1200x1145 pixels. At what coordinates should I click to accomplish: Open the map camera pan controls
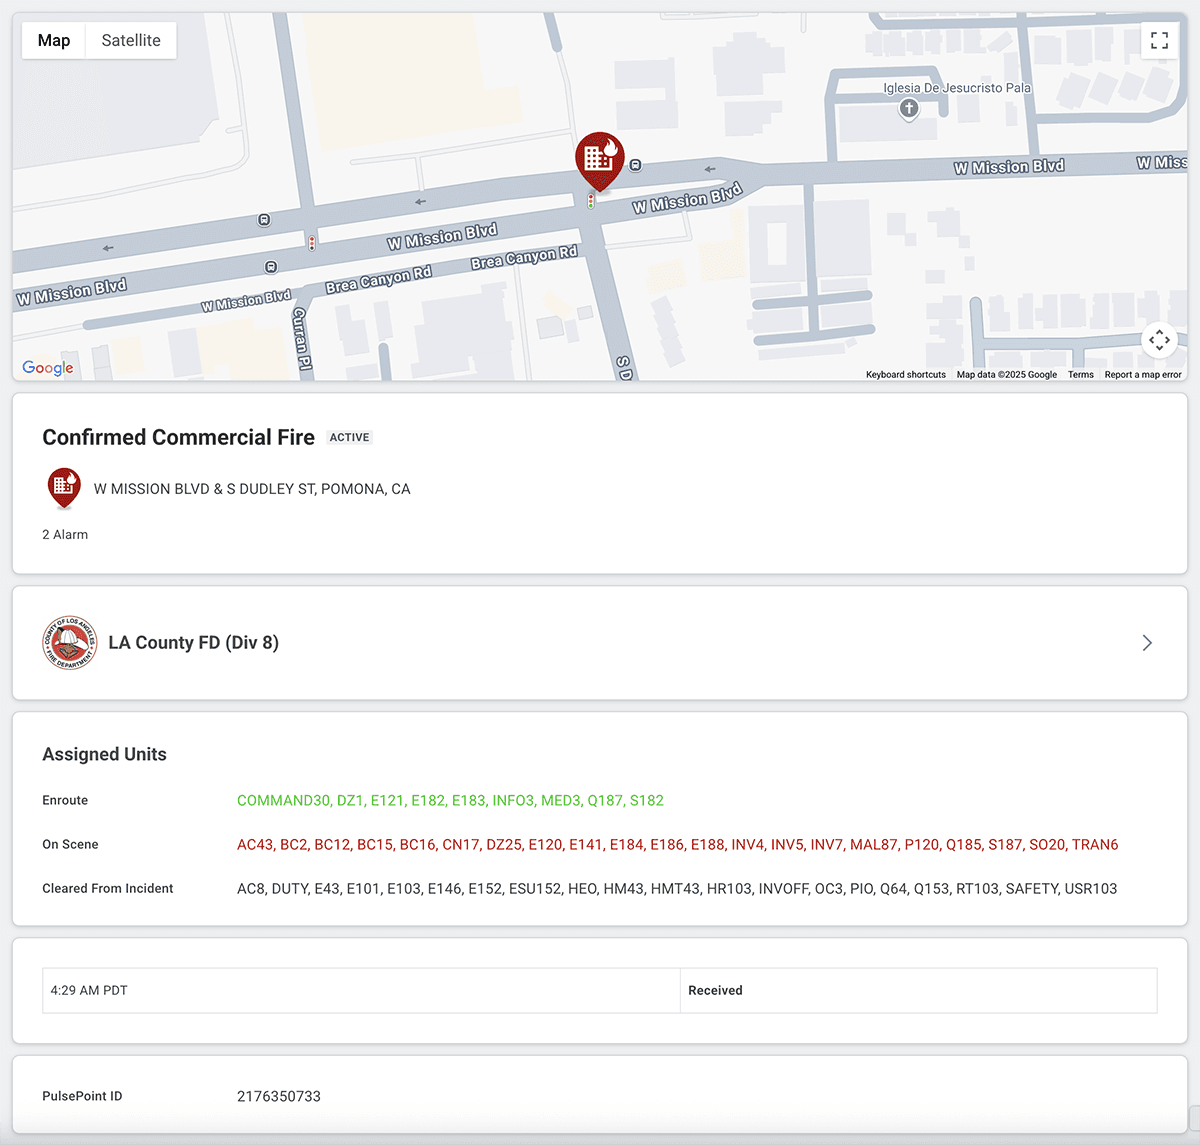[x=1159, y=340]
